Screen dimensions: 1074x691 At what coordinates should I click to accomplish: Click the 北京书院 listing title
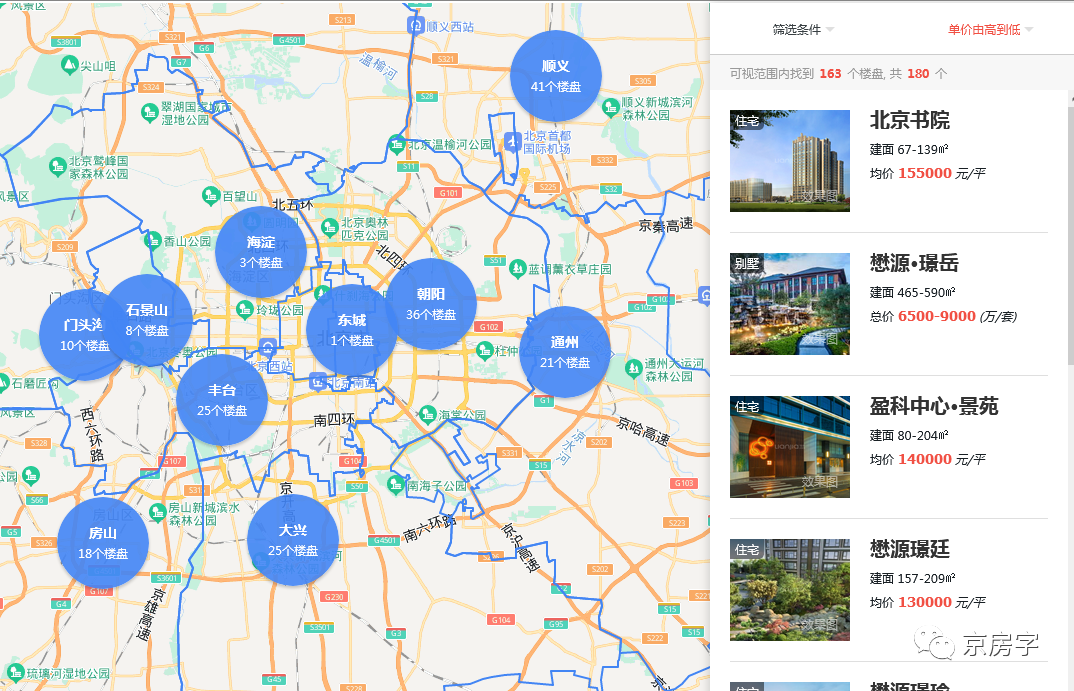click(x=910, y=121)
